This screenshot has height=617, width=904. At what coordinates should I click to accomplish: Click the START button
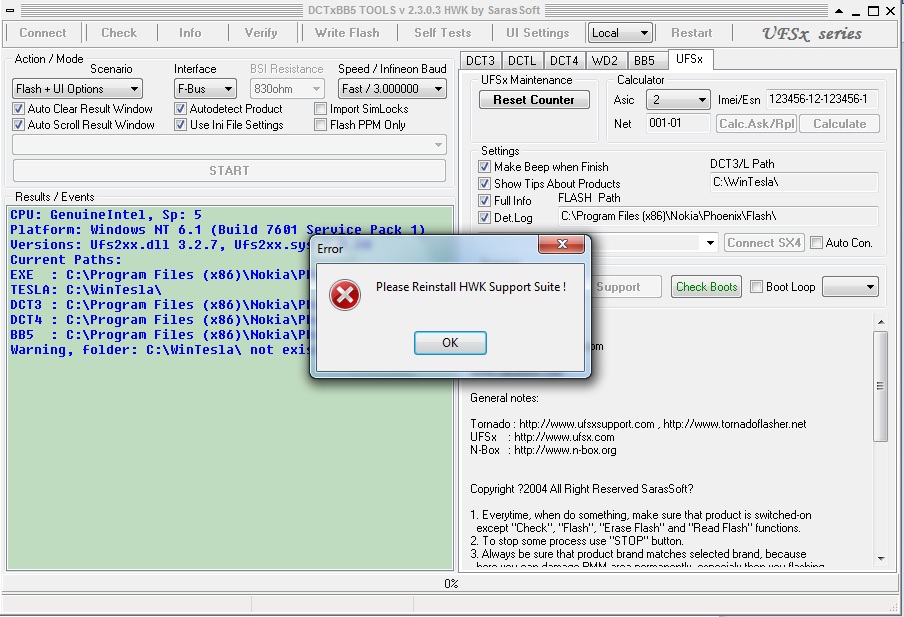click(229, 171)
